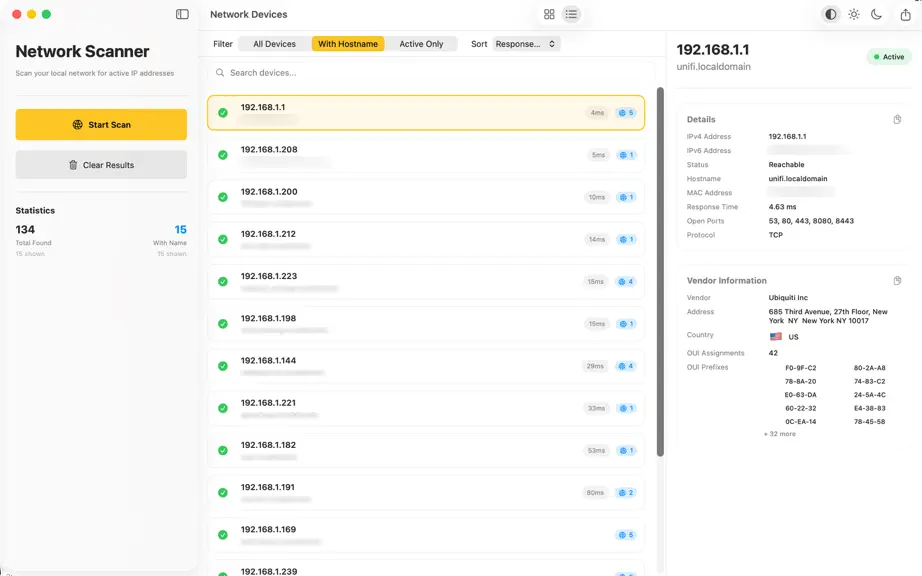Select automatic appearance mode icon
922x576 pixels.
pos(830,14)
